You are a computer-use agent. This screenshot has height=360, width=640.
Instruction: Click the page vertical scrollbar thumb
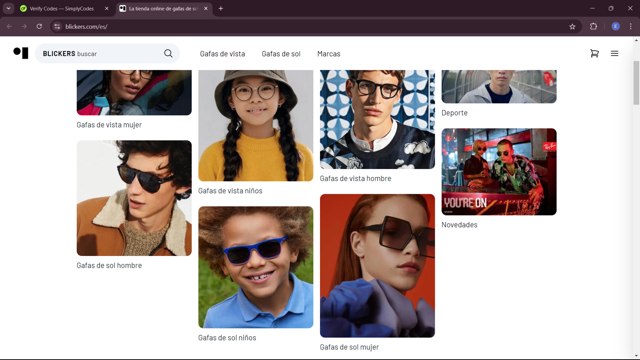pos(636,83)
